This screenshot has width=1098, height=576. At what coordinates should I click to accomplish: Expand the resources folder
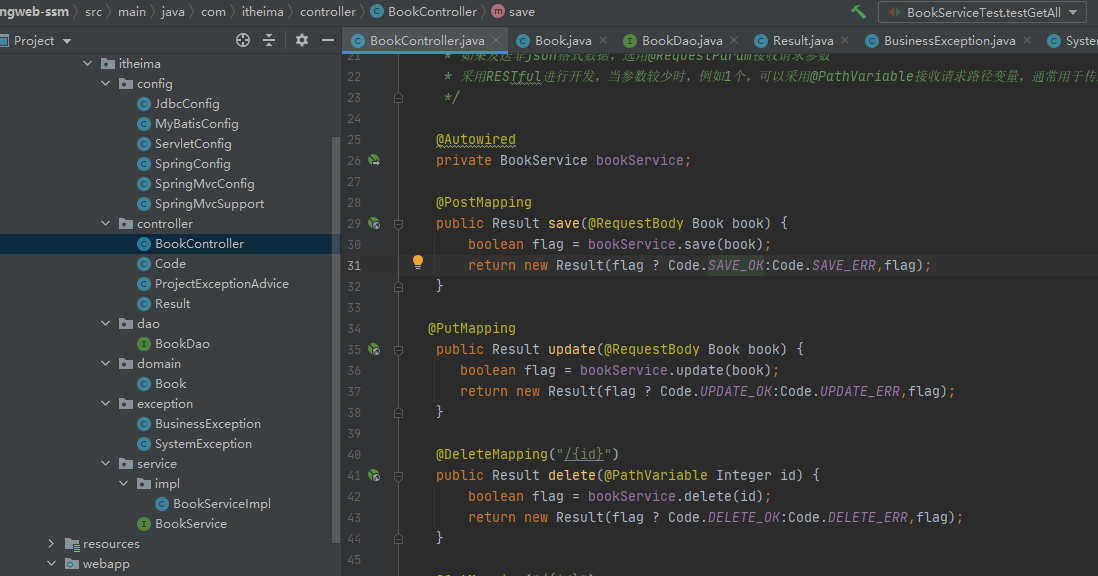coord(51,544)
